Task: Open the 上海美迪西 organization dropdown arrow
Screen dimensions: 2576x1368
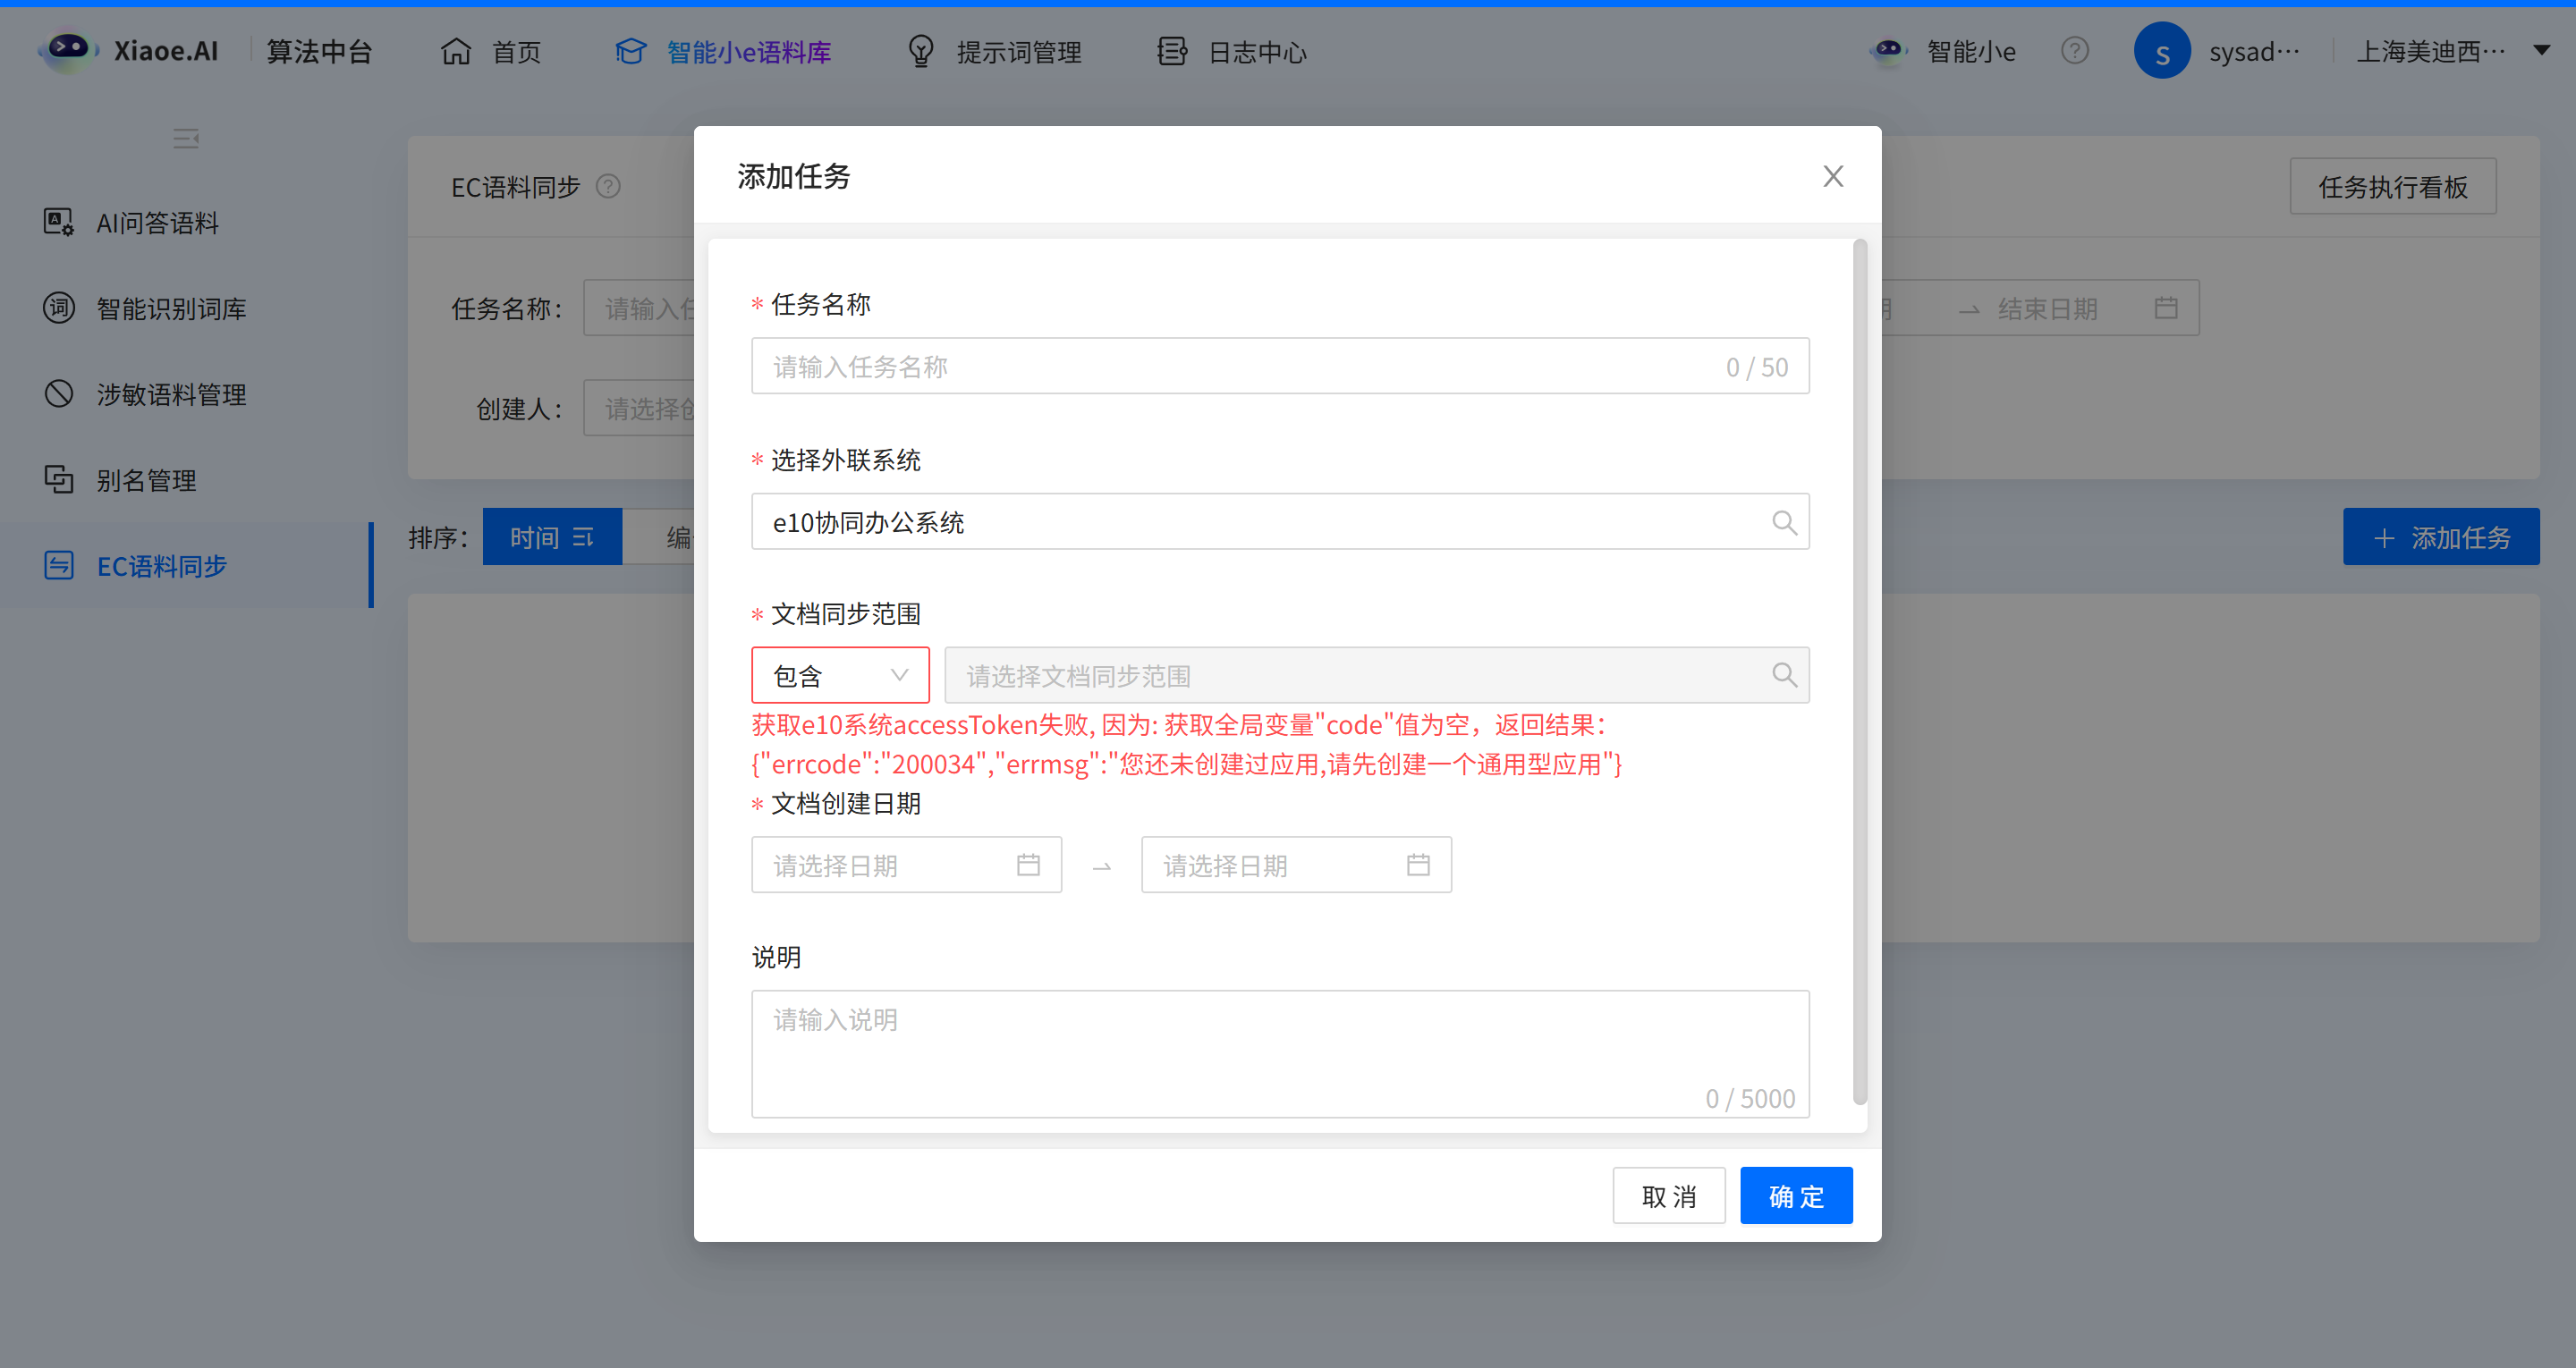Action: pos(2541,50)
